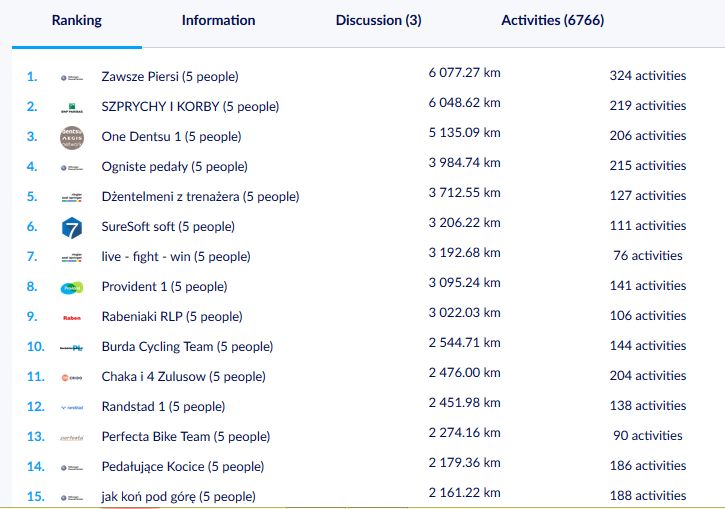The image size is (725, 509).
Task: Click the distance 6 048.62 km
Action: (x=464, y=103)
